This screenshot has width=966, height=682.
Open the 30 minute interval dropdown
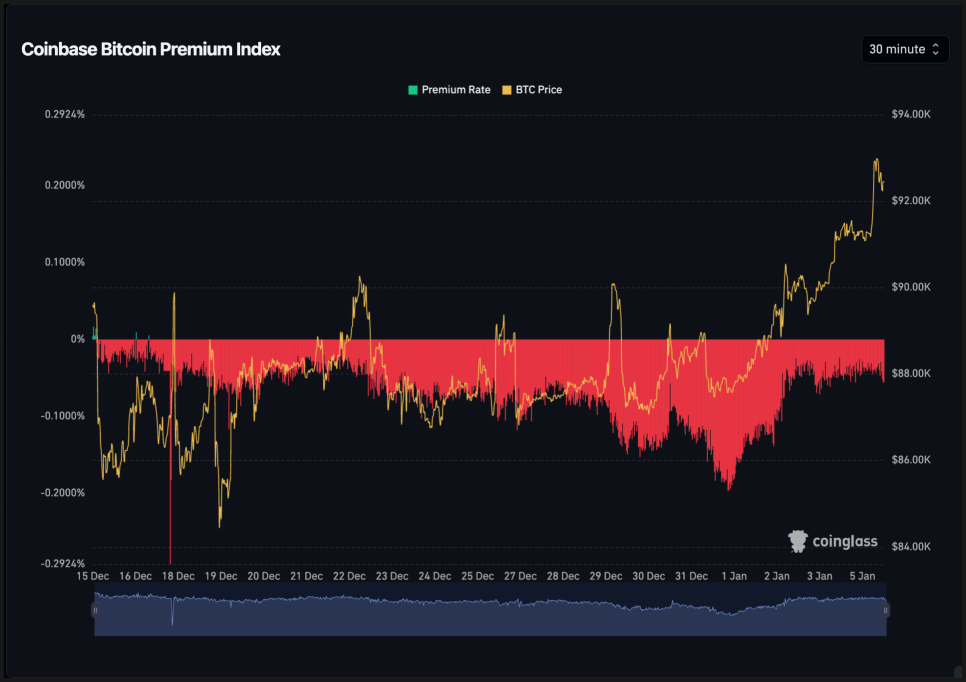click(x=904, y=49)
